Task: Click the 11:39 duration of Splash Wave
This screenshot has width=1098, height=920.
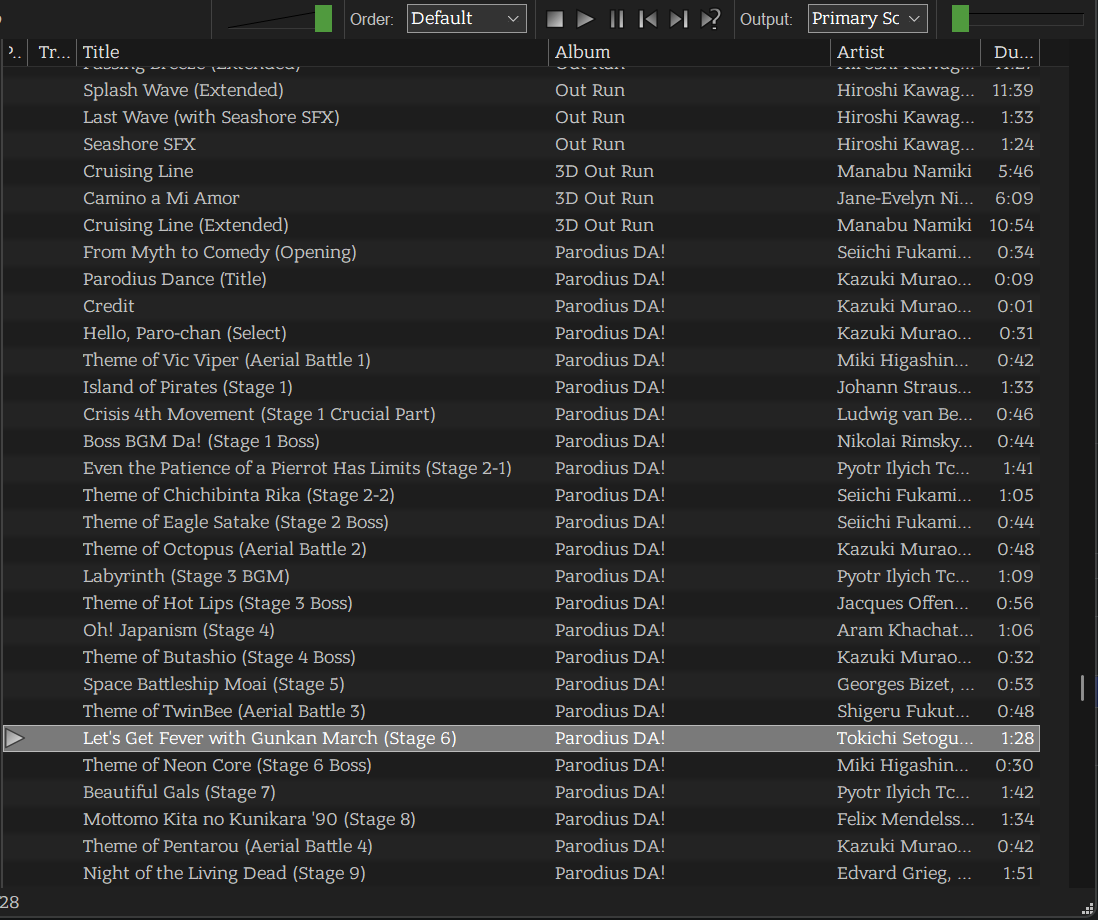Action: click(x=1013, y=90)
